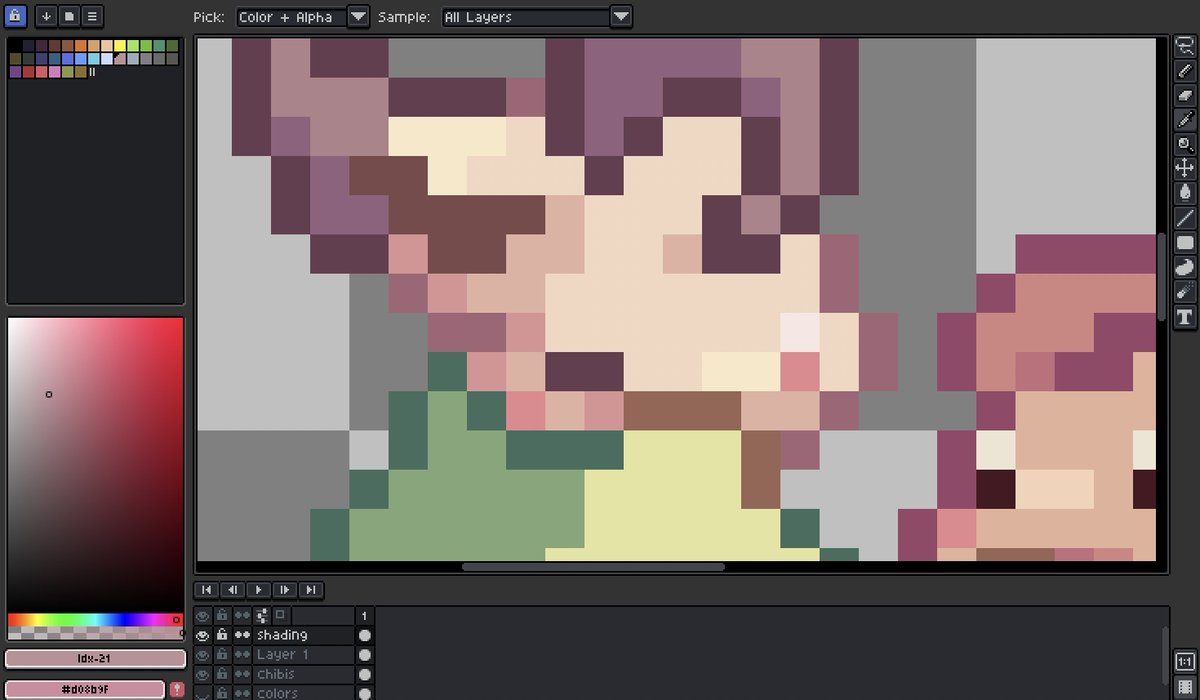Select the Blur tool
Viewport: 1200px width, 700px height.
(x=1185, y=292)
